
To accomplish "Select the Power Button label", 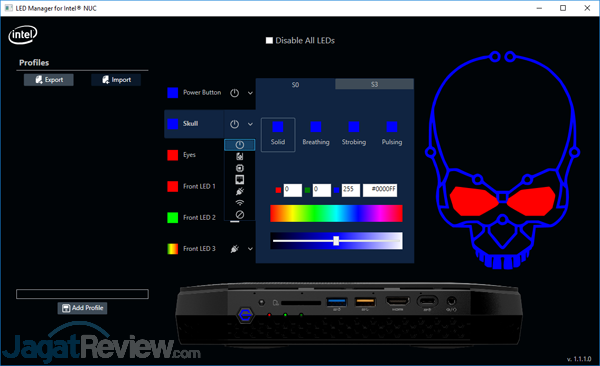I will click(x=202, y=93).
